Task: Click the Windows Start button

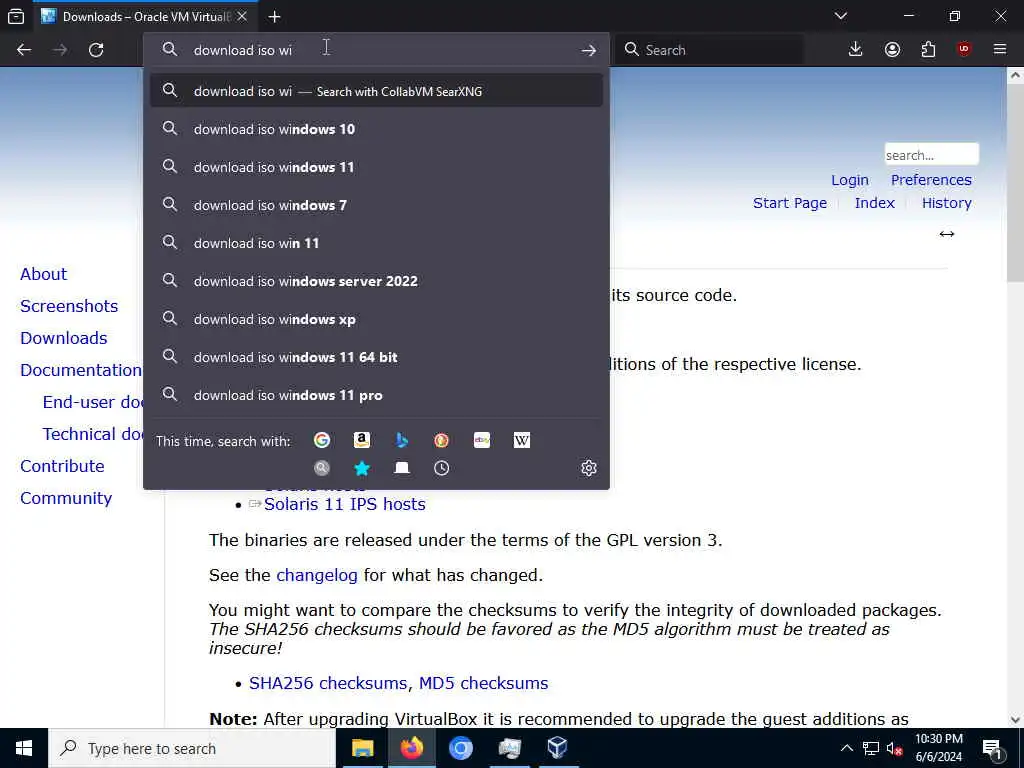Action: (x=24, y=748)
